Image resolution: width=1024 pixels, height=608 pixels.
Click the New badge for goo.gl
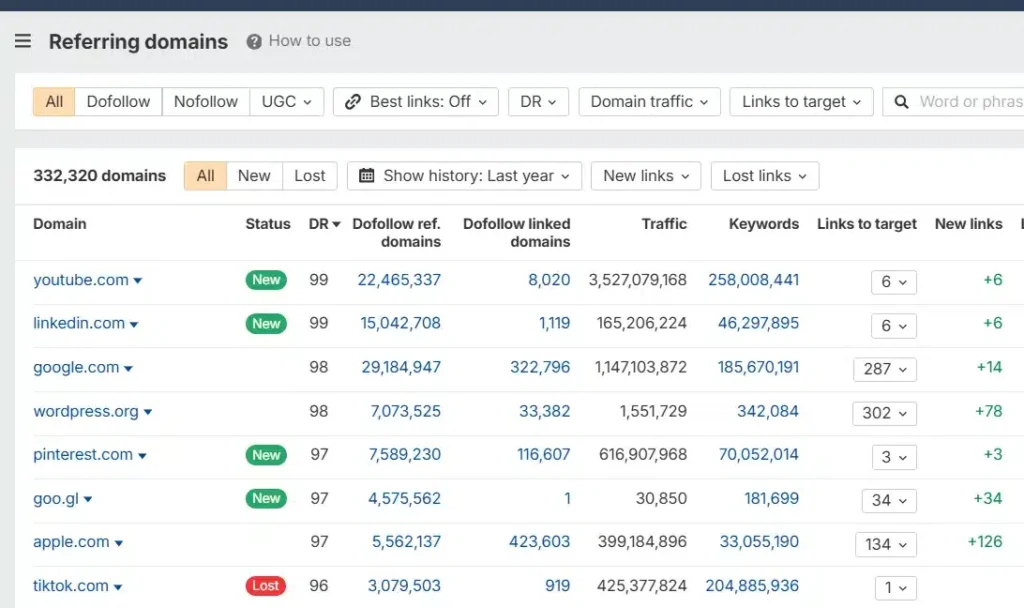click(x=266, y=498)
